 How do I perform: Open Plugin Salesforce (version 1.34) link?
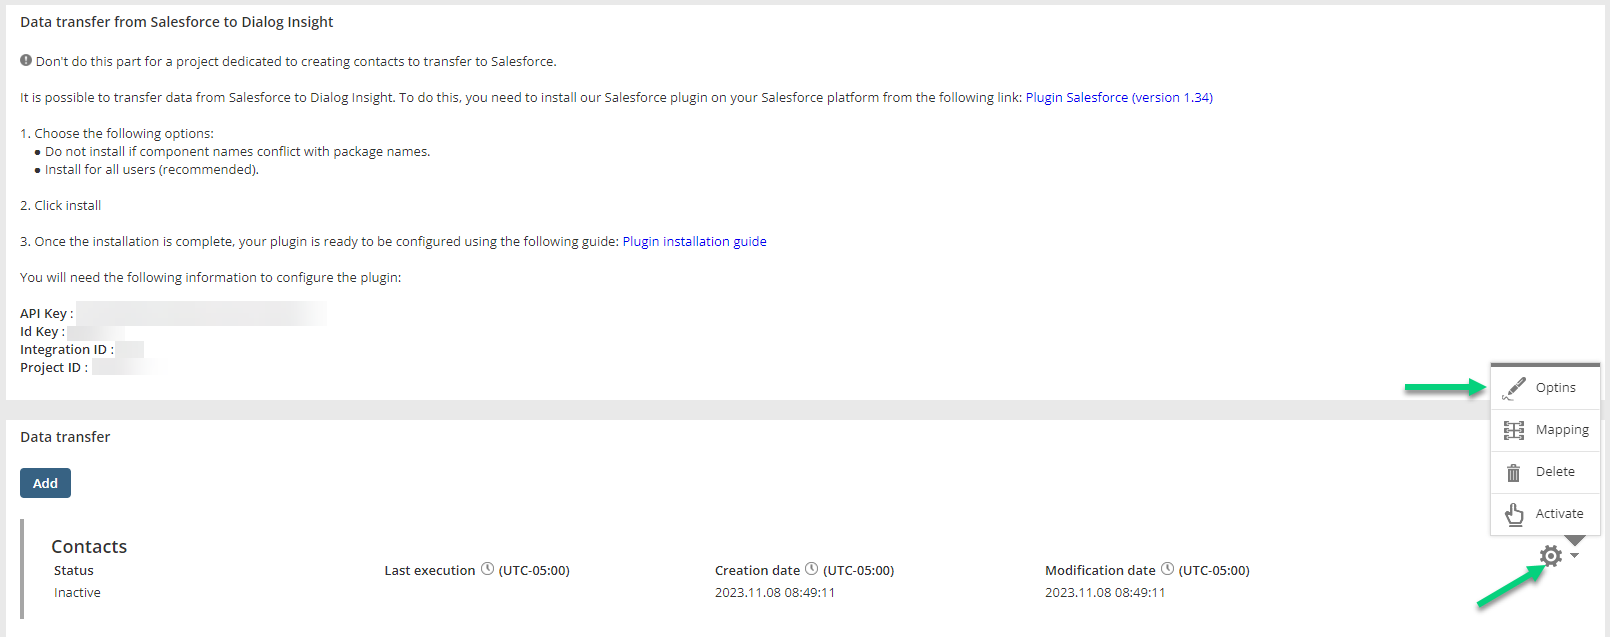coord(1119,98)
